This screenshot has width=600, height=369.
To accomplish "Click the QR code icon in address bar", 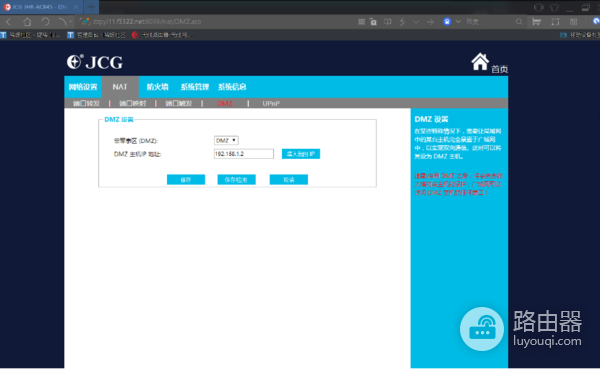I will pos(361,22).
